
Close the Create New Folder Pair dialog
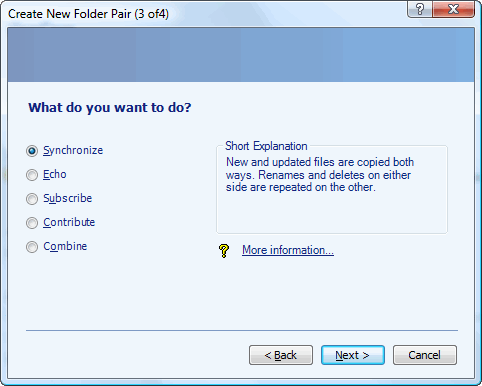coord(453,9)
